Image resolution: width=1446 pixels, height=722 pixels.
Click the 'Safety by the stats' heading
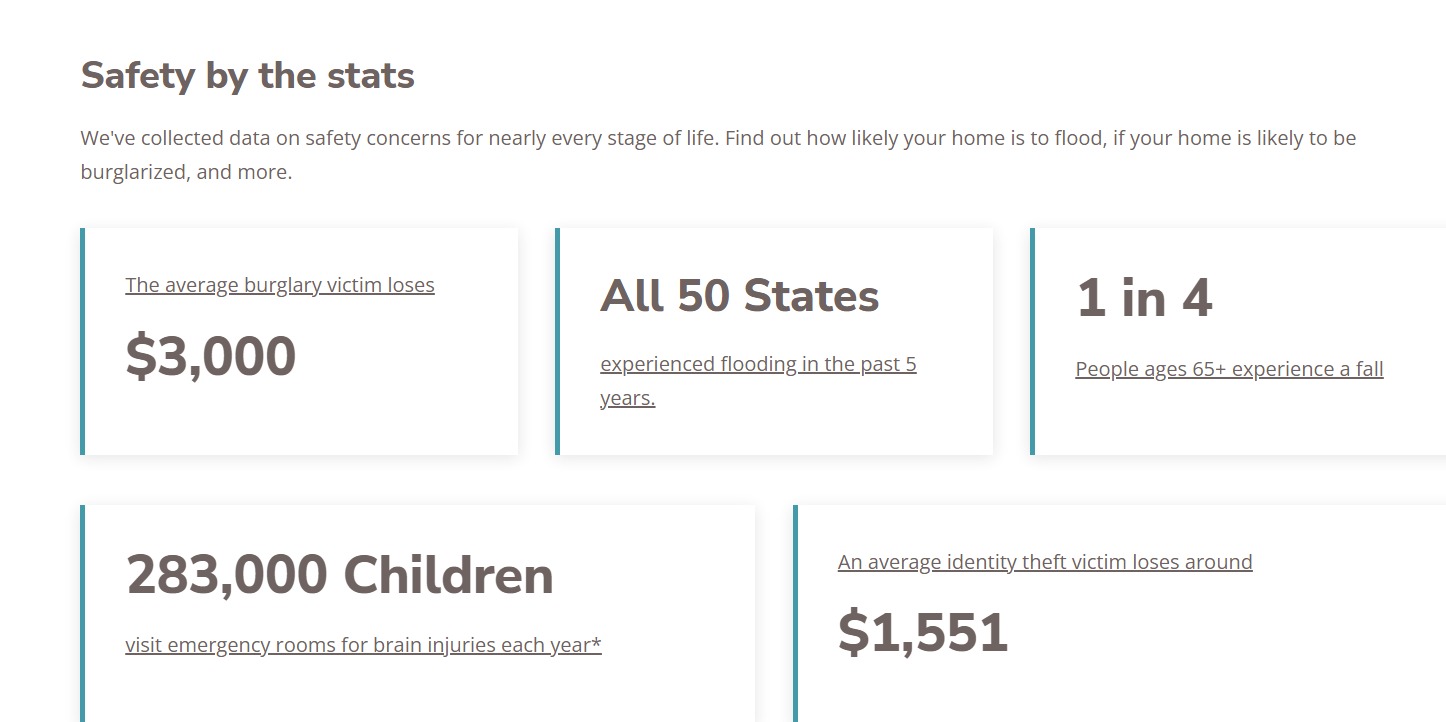[248, 75]
